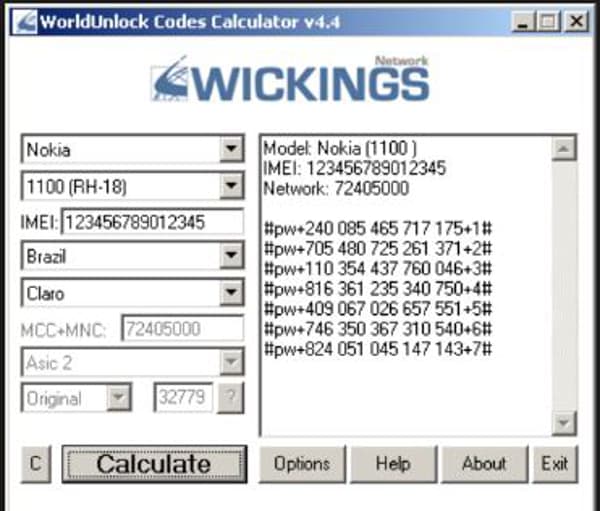The height and width of the screenshot is (511, 600).
Task: Click the Wickings Network logo banner
Action: tap(290, 79)
